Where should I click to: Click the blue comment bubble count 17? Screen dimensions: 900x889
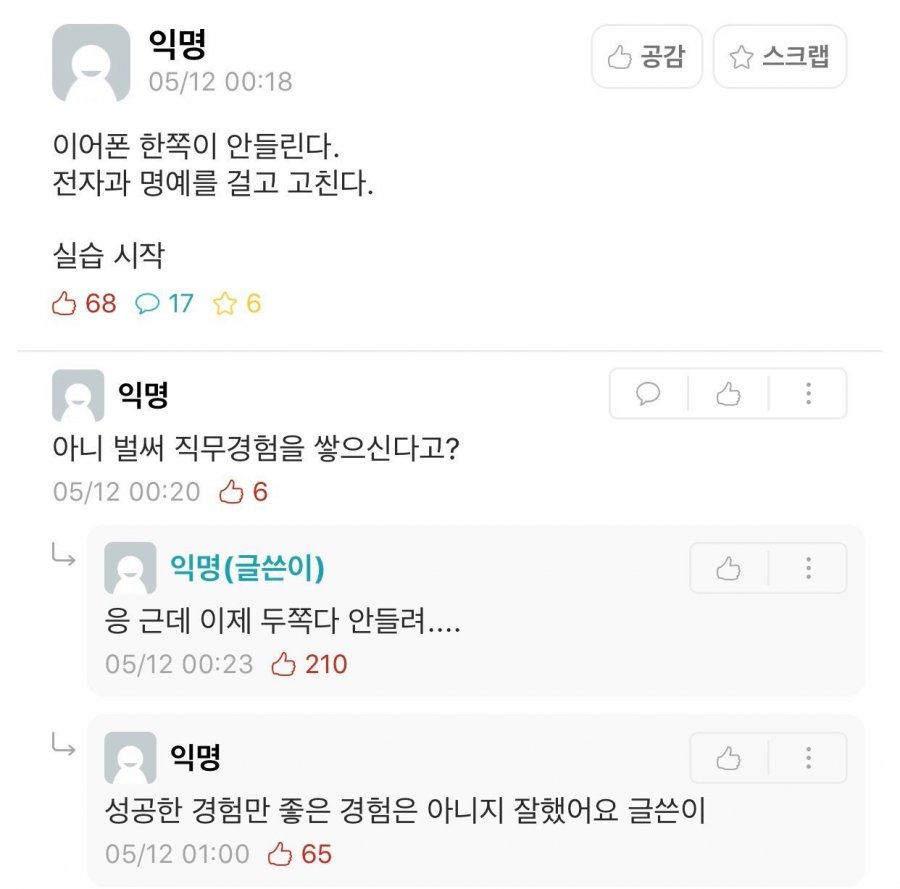(165, 303)
